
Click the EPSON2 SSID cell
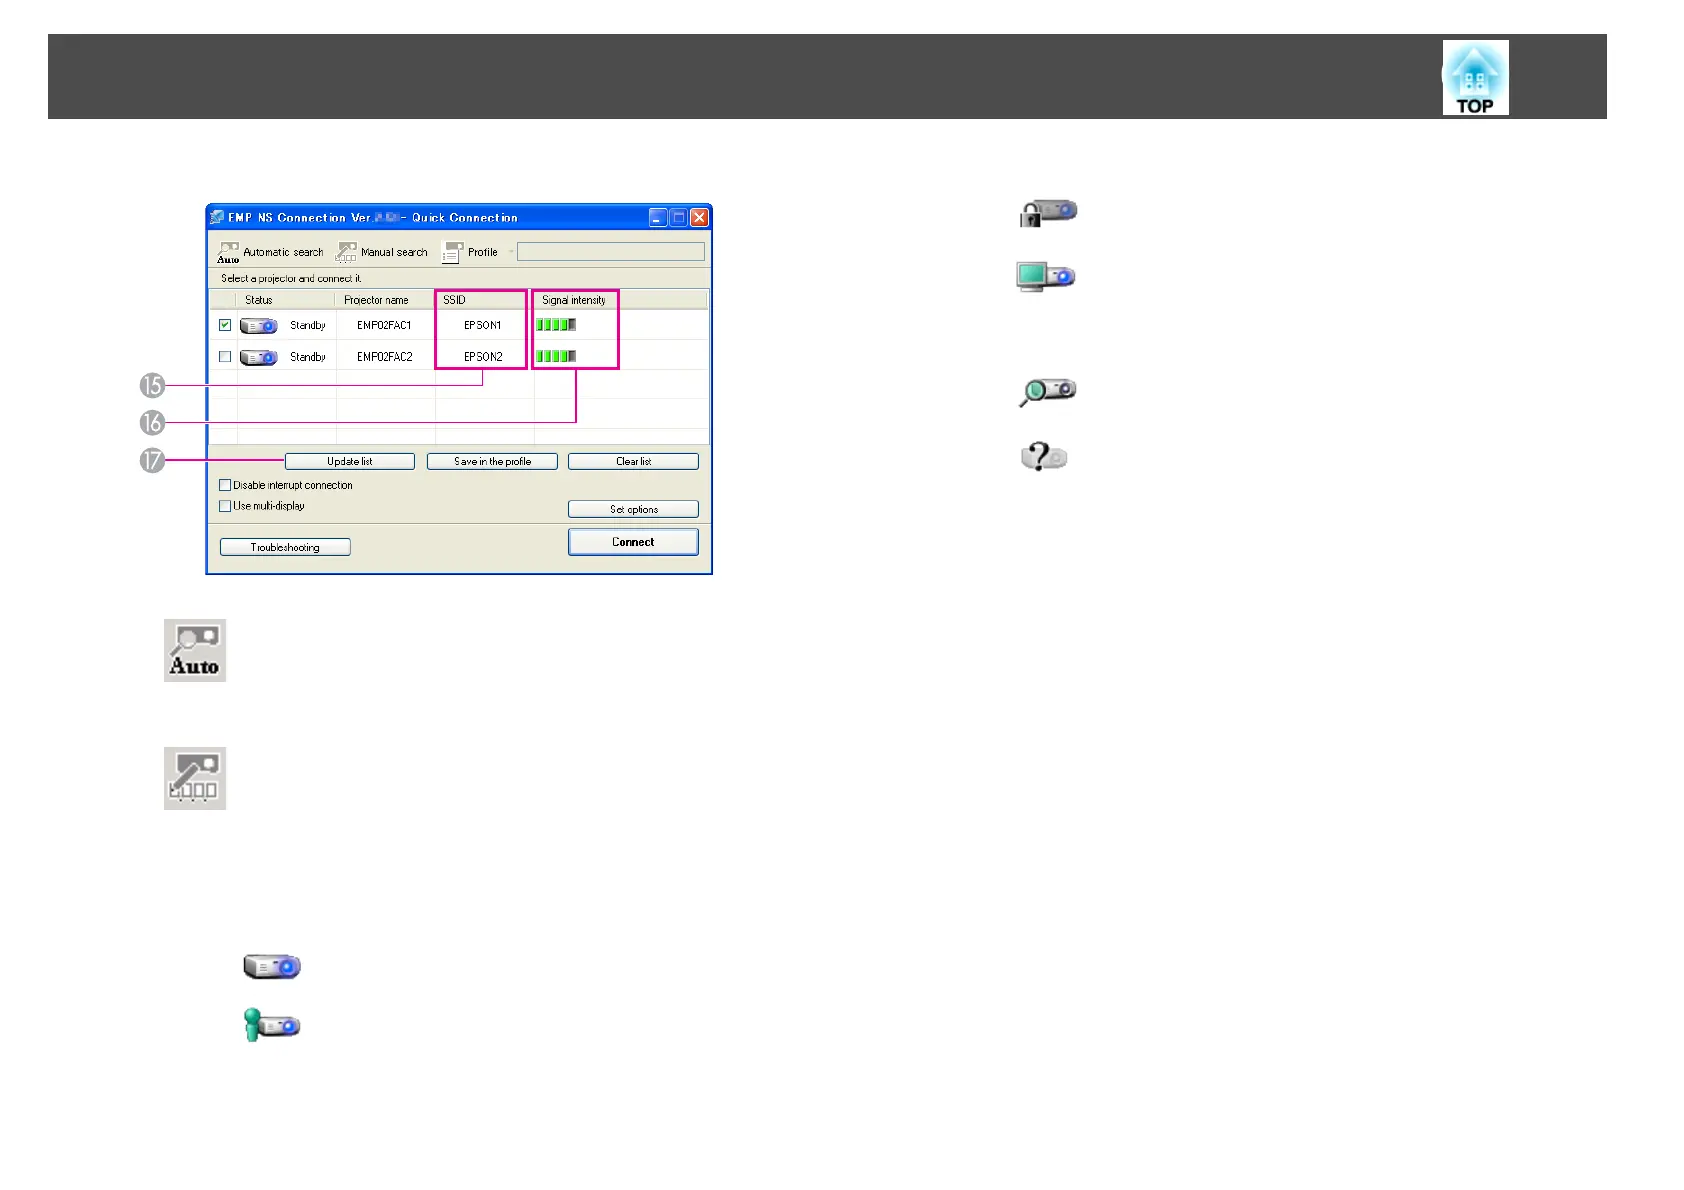[x=483, y=357]
